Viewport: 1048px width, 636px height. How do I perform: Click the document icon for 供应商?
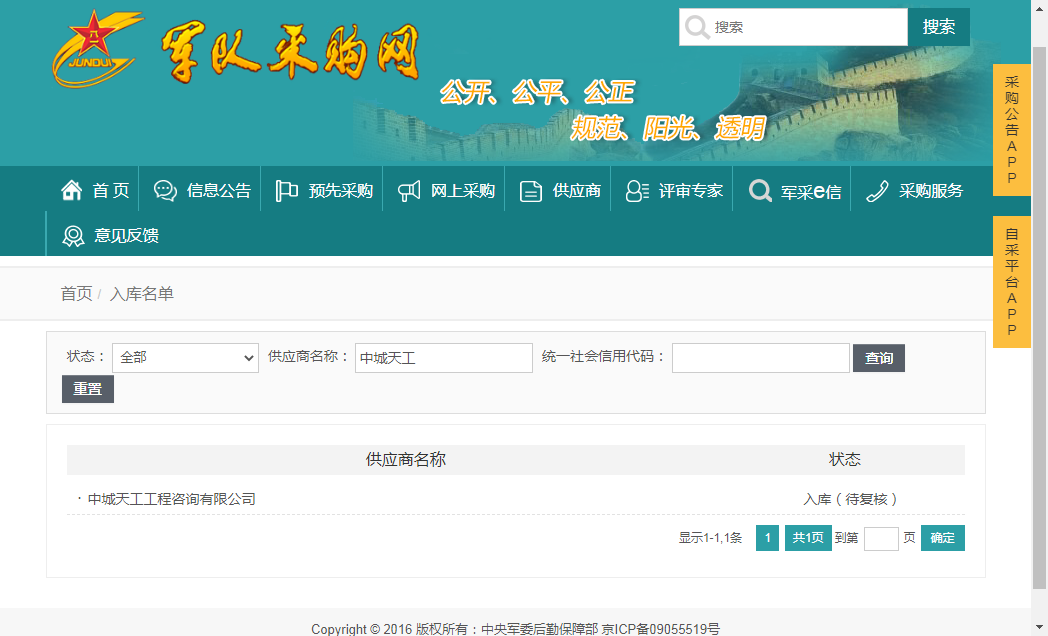coord(531,191)
